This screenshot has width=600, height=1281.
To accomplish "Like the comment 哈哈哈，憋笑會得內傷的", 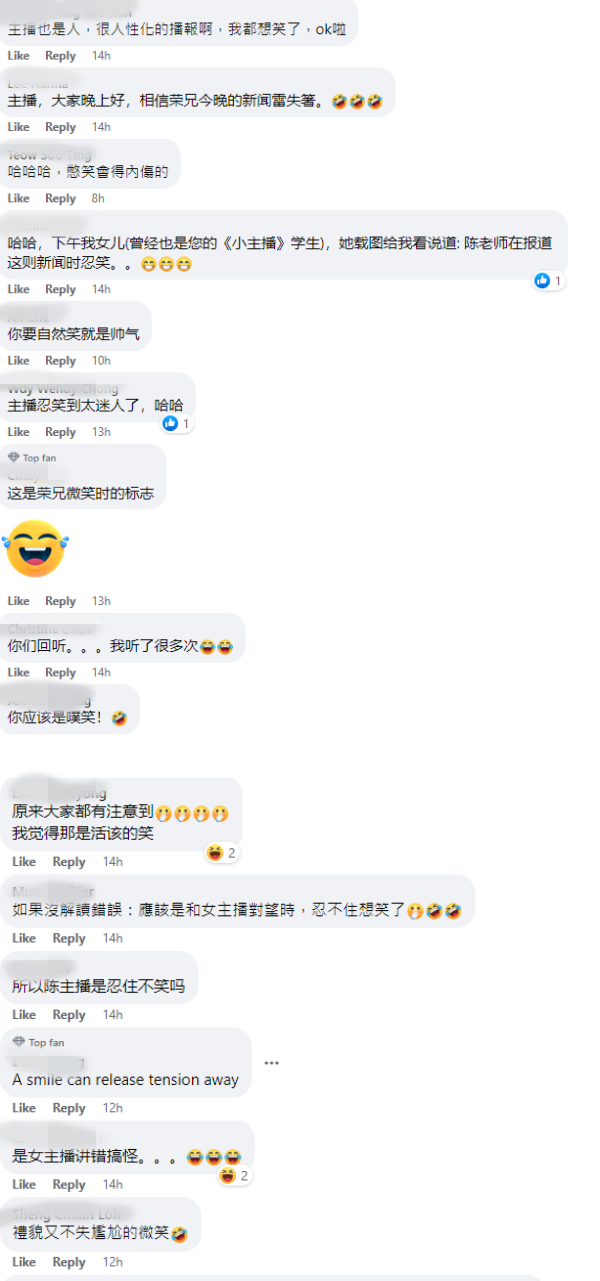I will pyautogui.click(x=19, y=199).
